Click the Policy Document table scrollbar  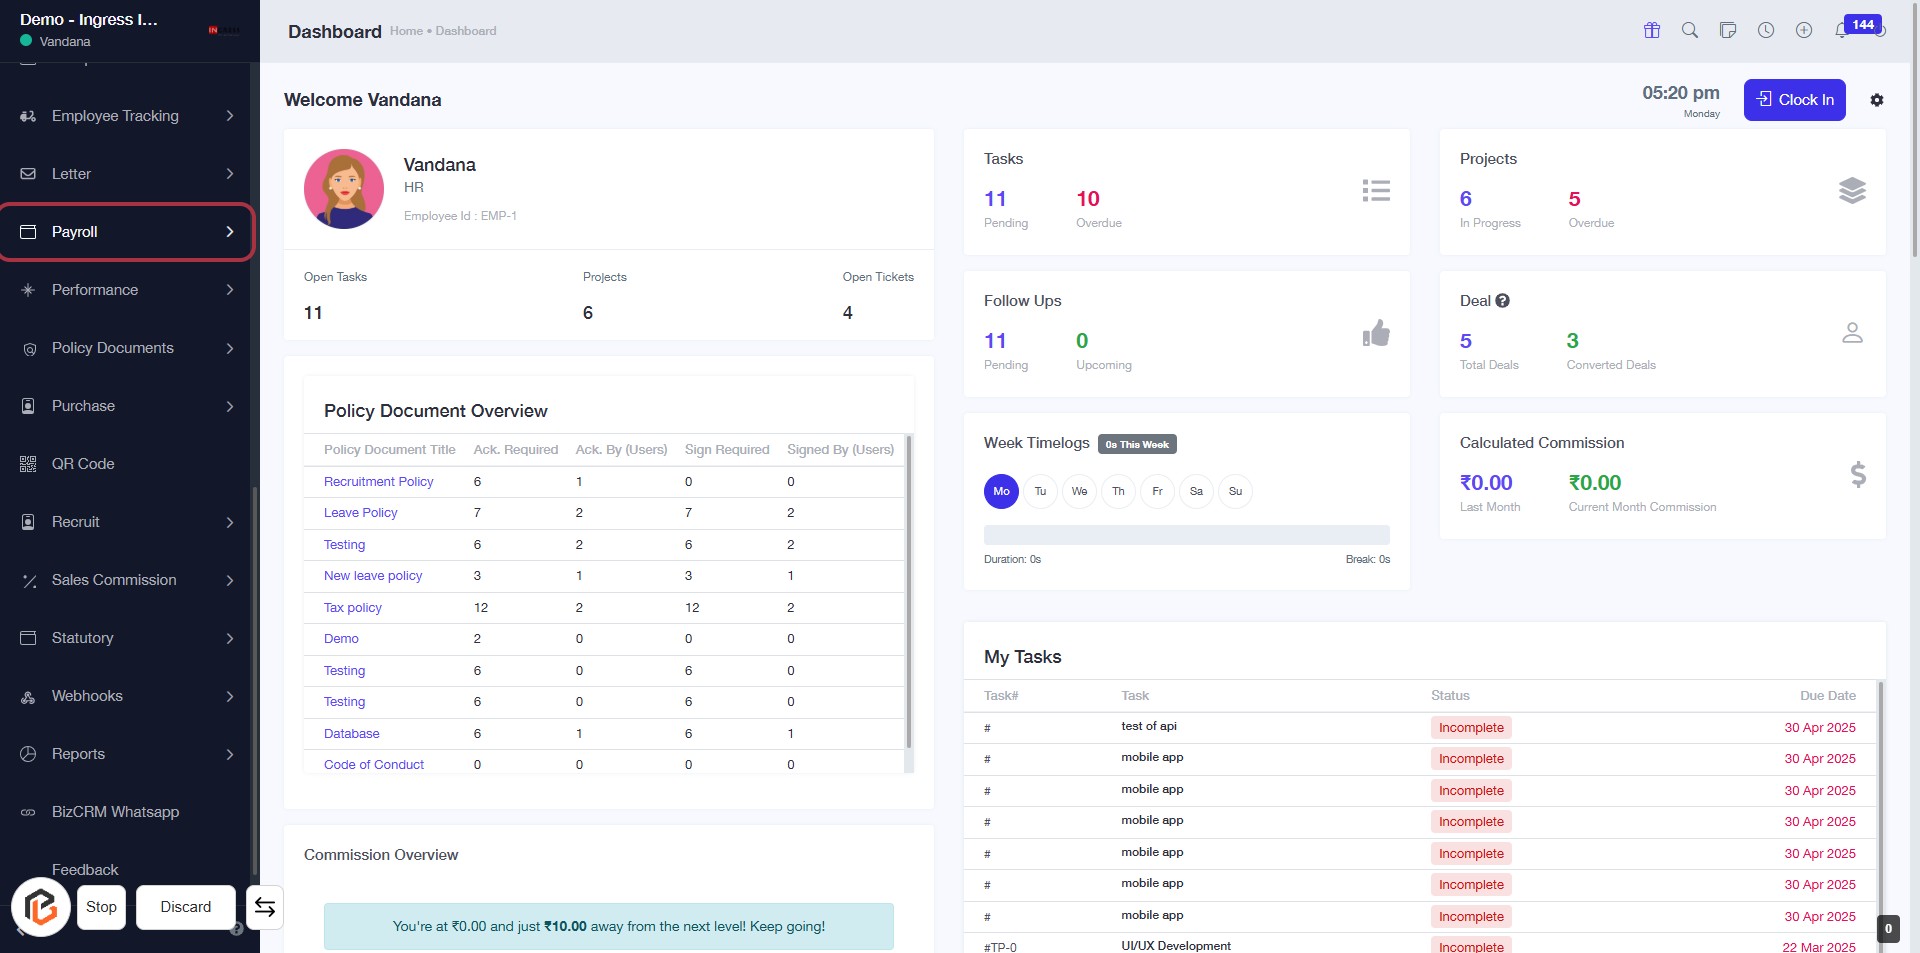pos(908,590)
